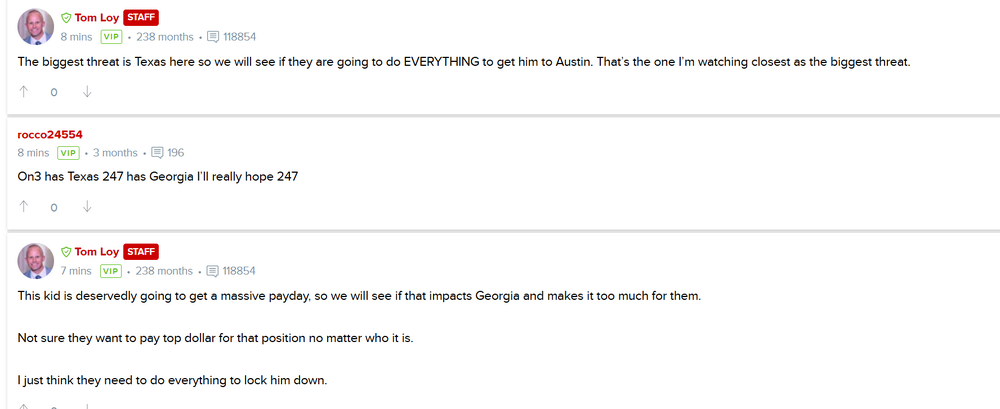The image size is (1000, 409).
Task: Click the STAFF badge on the 7 mins post
Action: (x=141, y=252)
